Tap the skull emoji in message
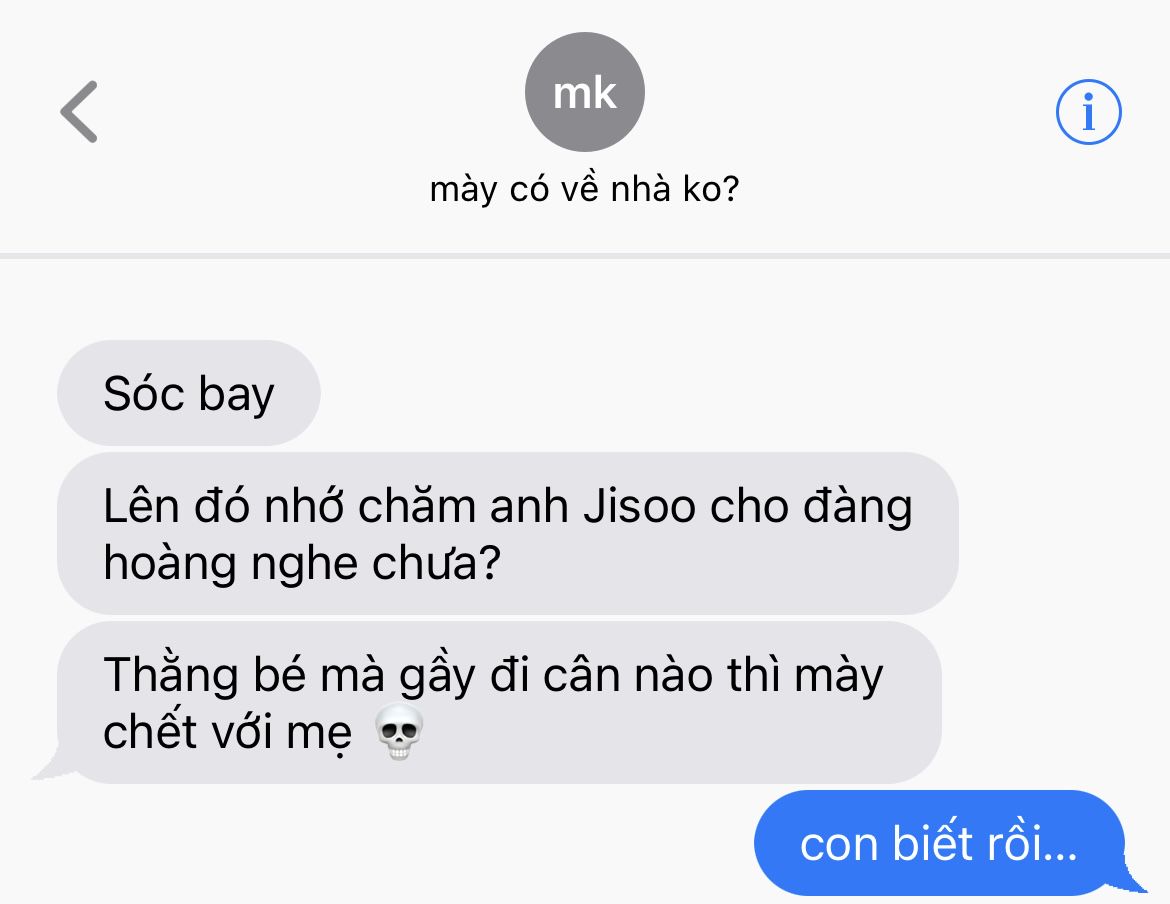The width and height of the screenshot is (1170, 904). pos(399,733)
